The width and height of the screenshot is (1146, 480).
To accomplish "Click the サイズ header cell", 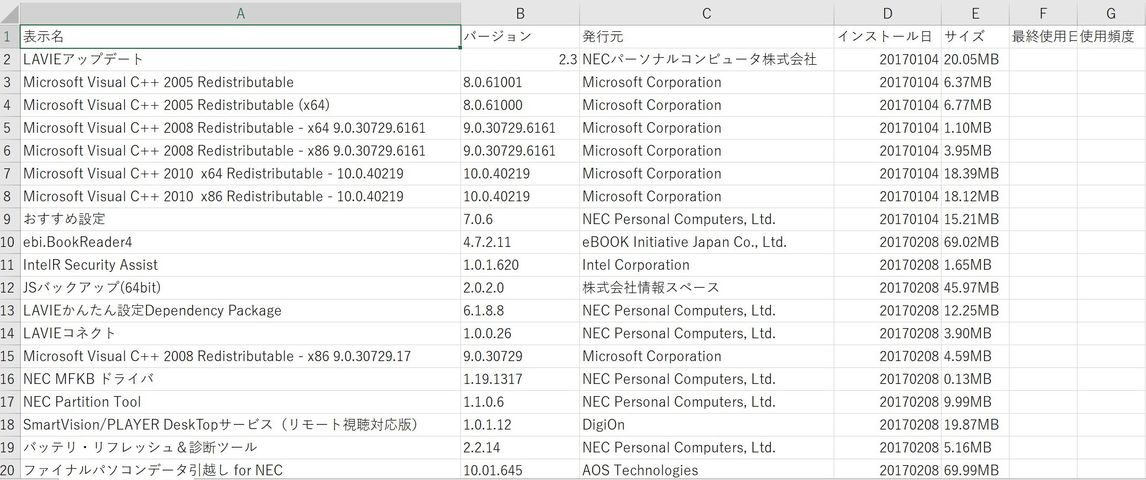I will 975,37.
